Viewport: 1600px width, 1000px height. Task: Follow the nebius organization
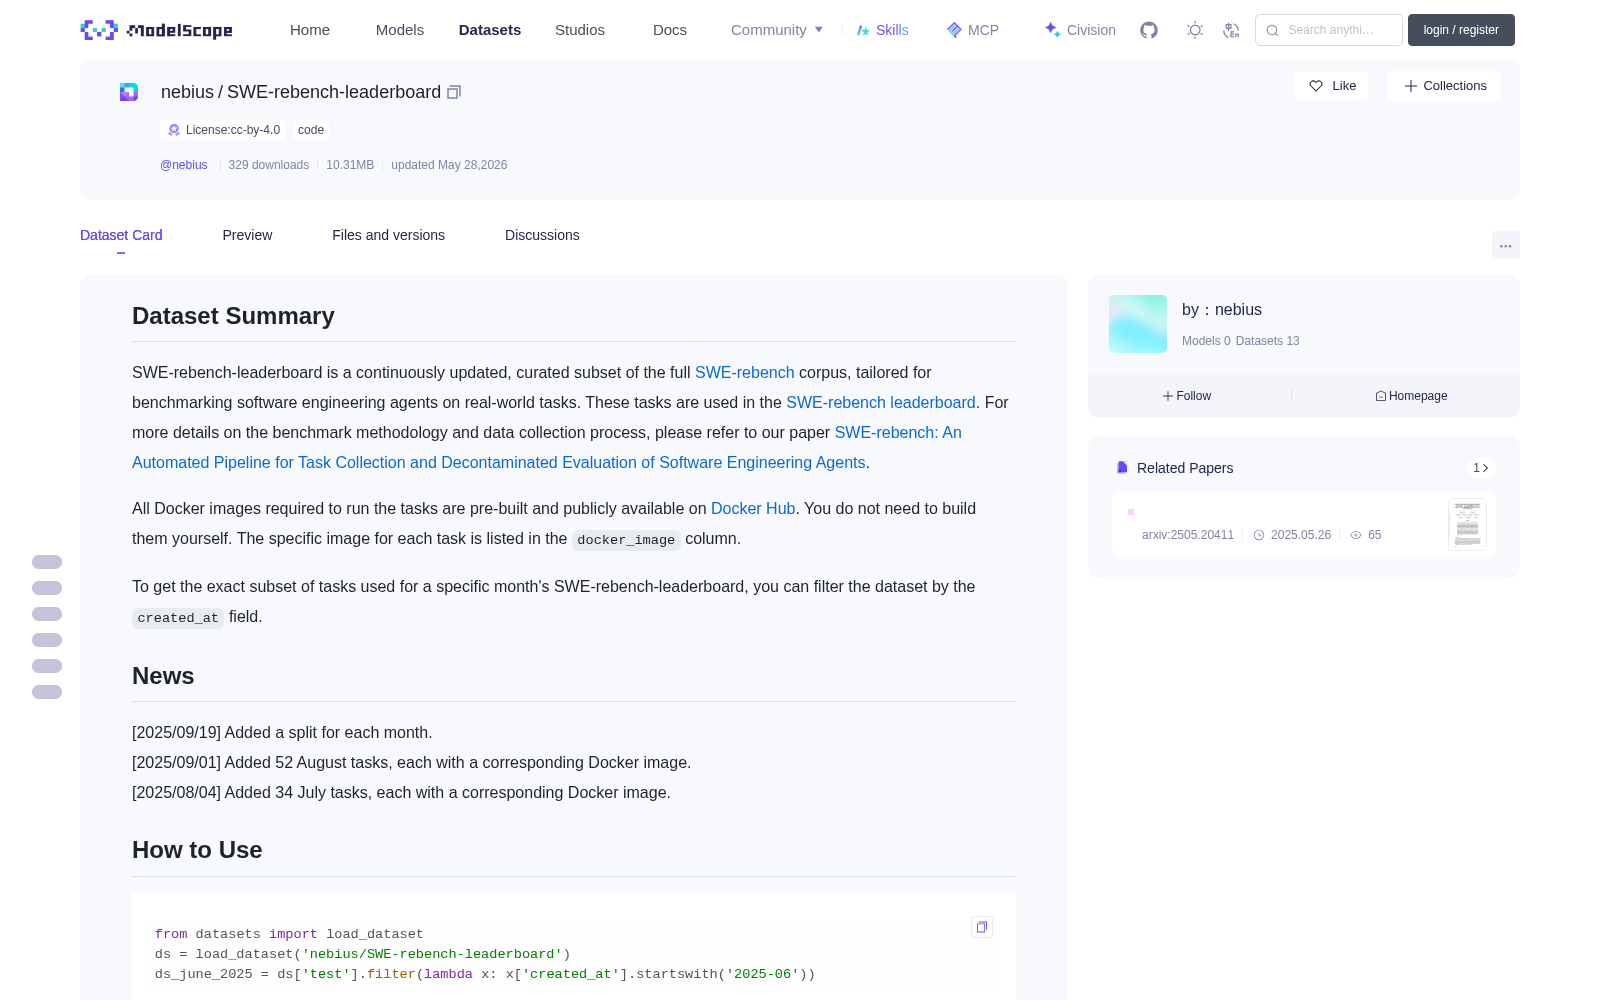[1187, 396]
